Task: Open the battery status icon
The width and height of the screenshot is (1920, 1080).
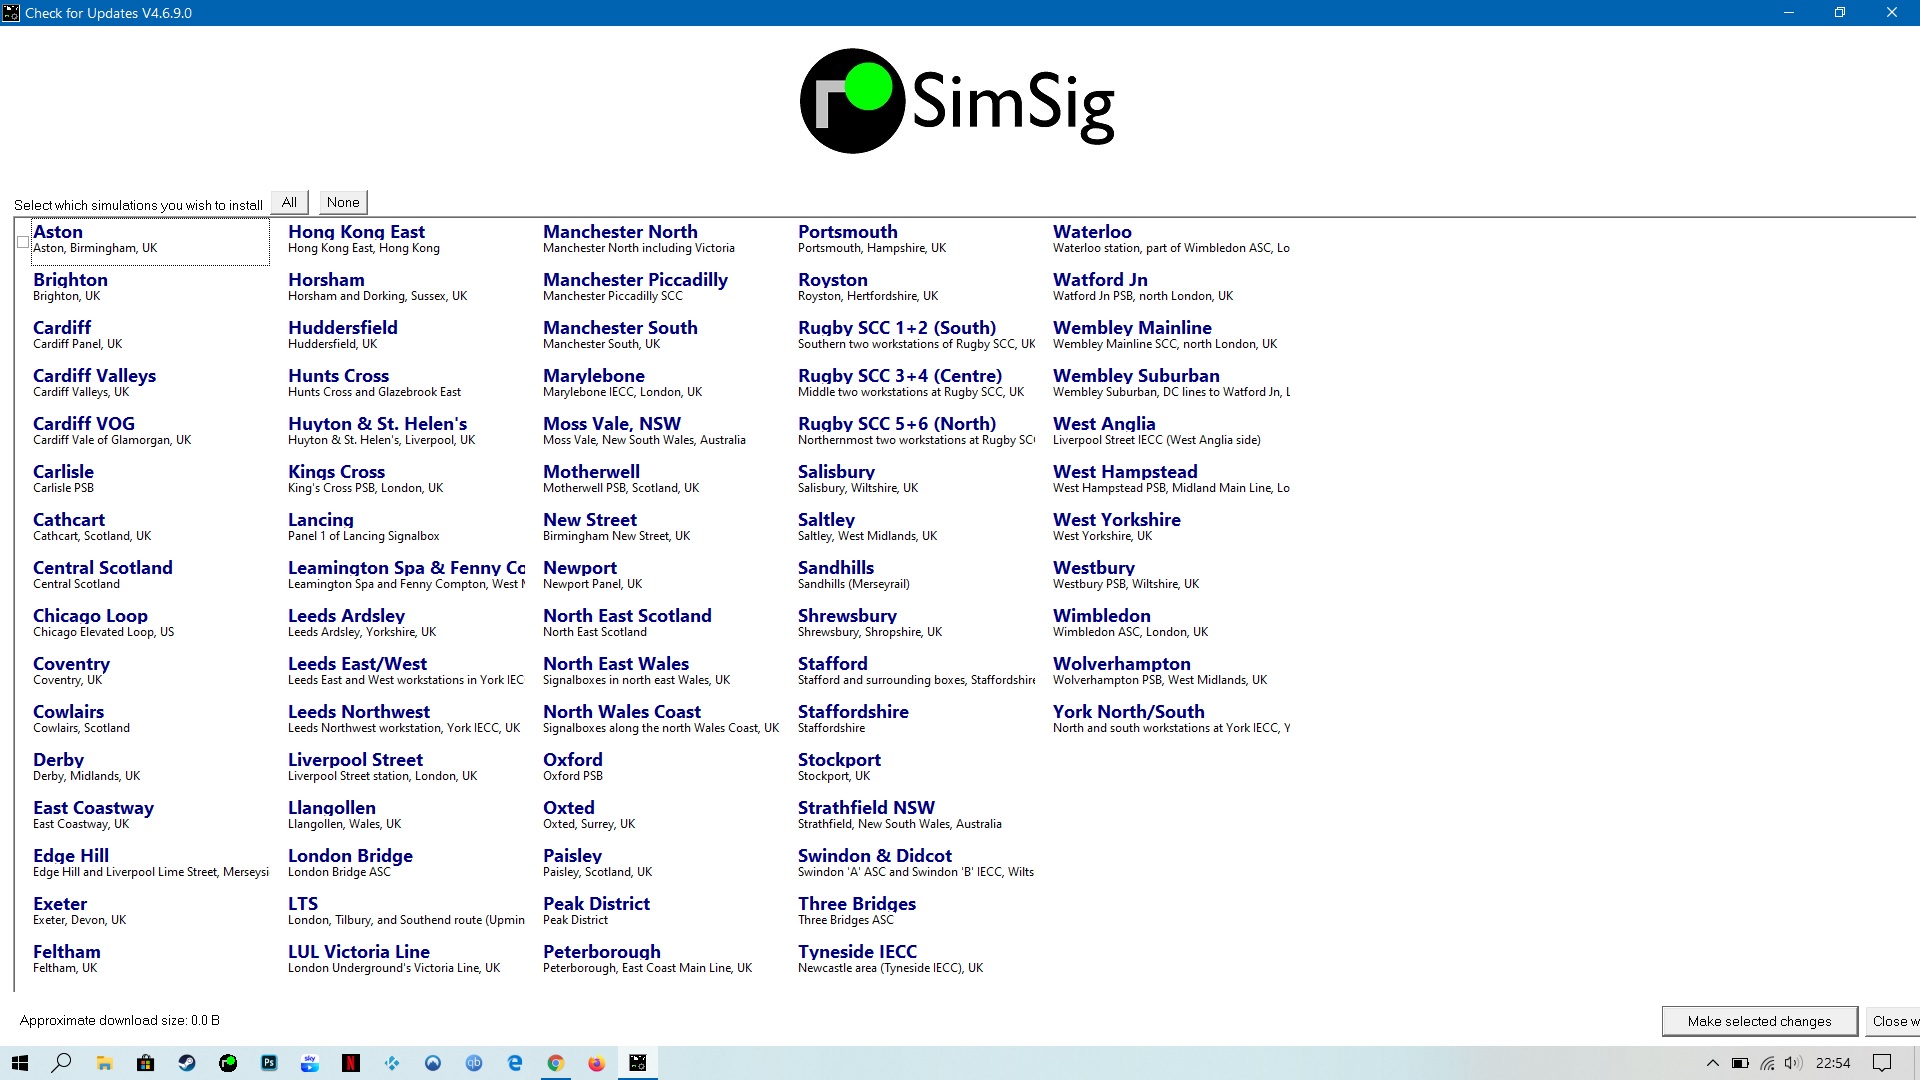Action: [1740, 1063]
